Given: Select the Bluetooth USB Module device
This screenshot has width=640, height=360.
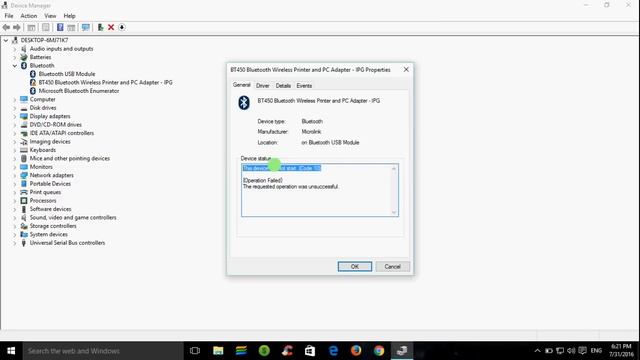Looking at the screenshot, I should (67, 74).
